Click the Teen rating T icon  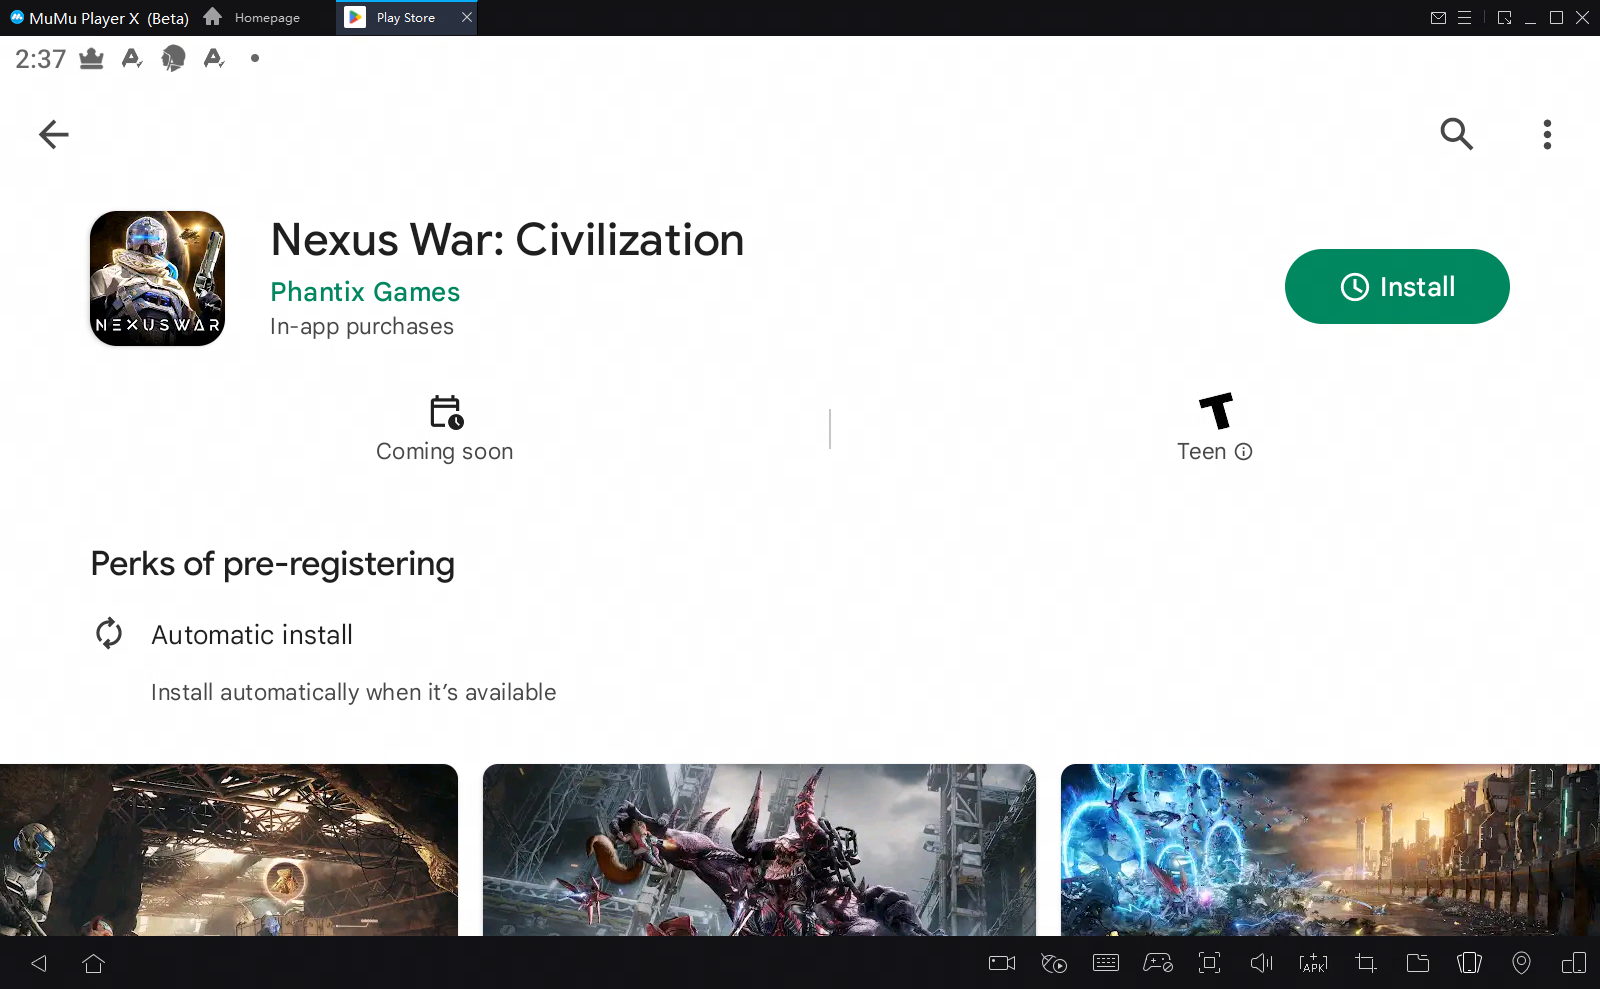(1216, 411)
